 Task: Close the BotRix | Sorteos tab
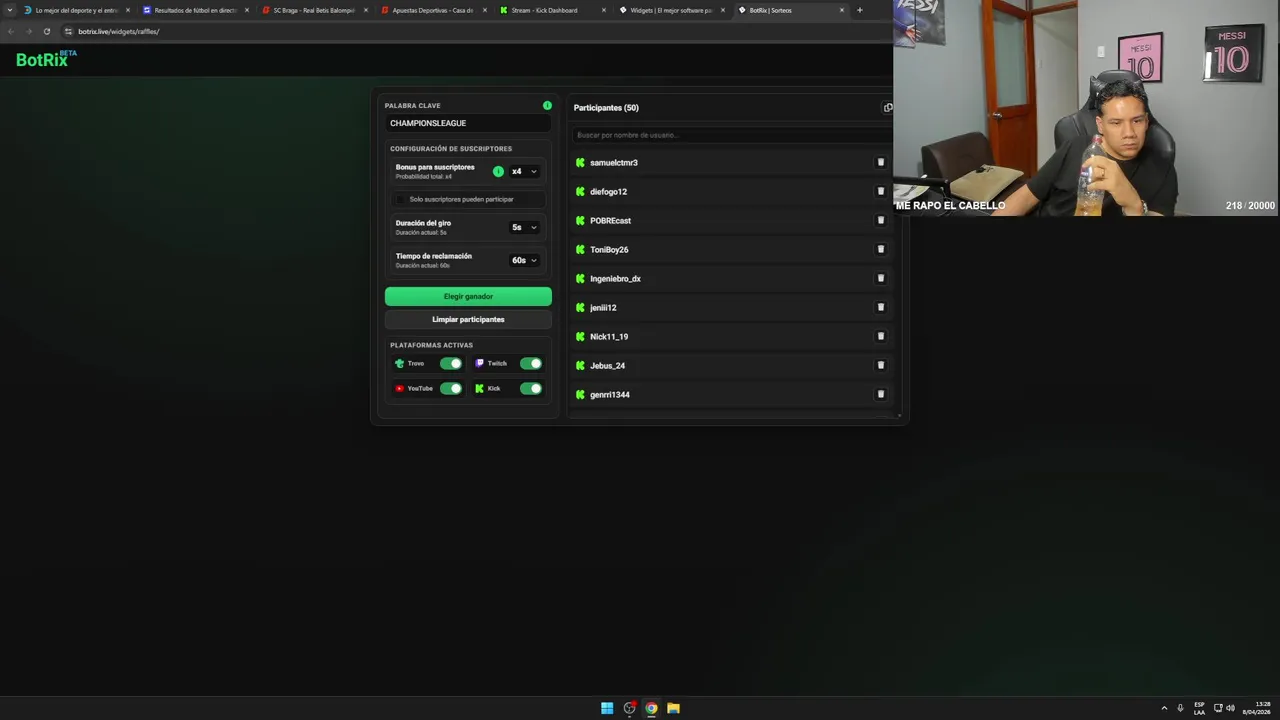tap(842, 10)
